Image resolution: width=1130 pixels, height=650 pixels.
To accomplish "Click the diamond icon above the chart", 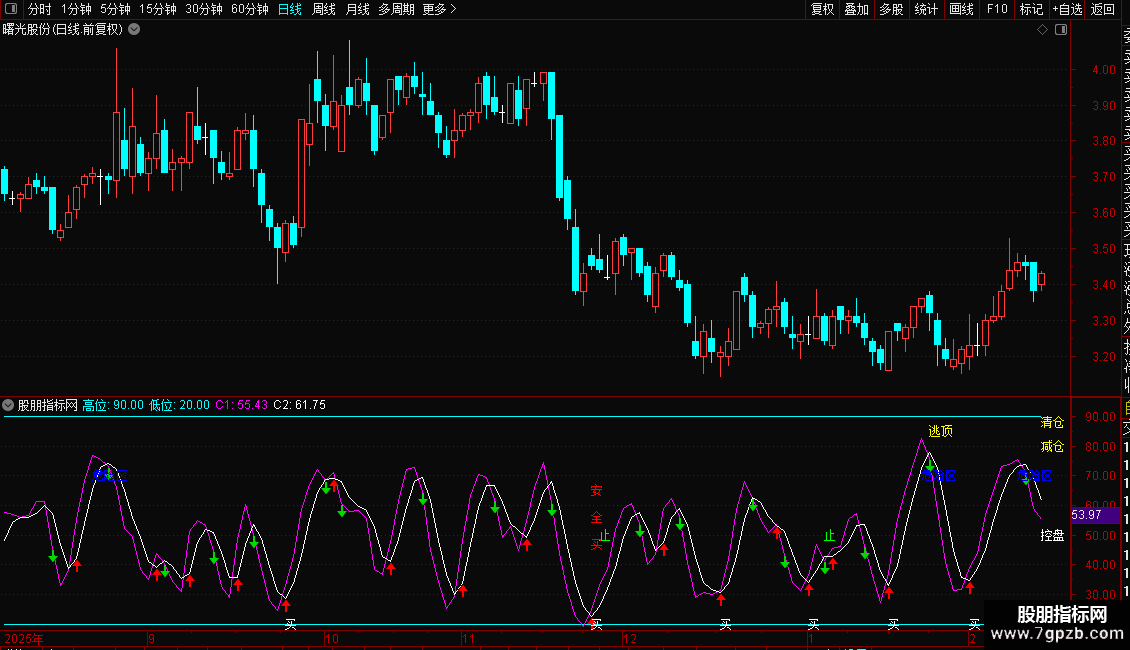I will tap(1042, 30).
